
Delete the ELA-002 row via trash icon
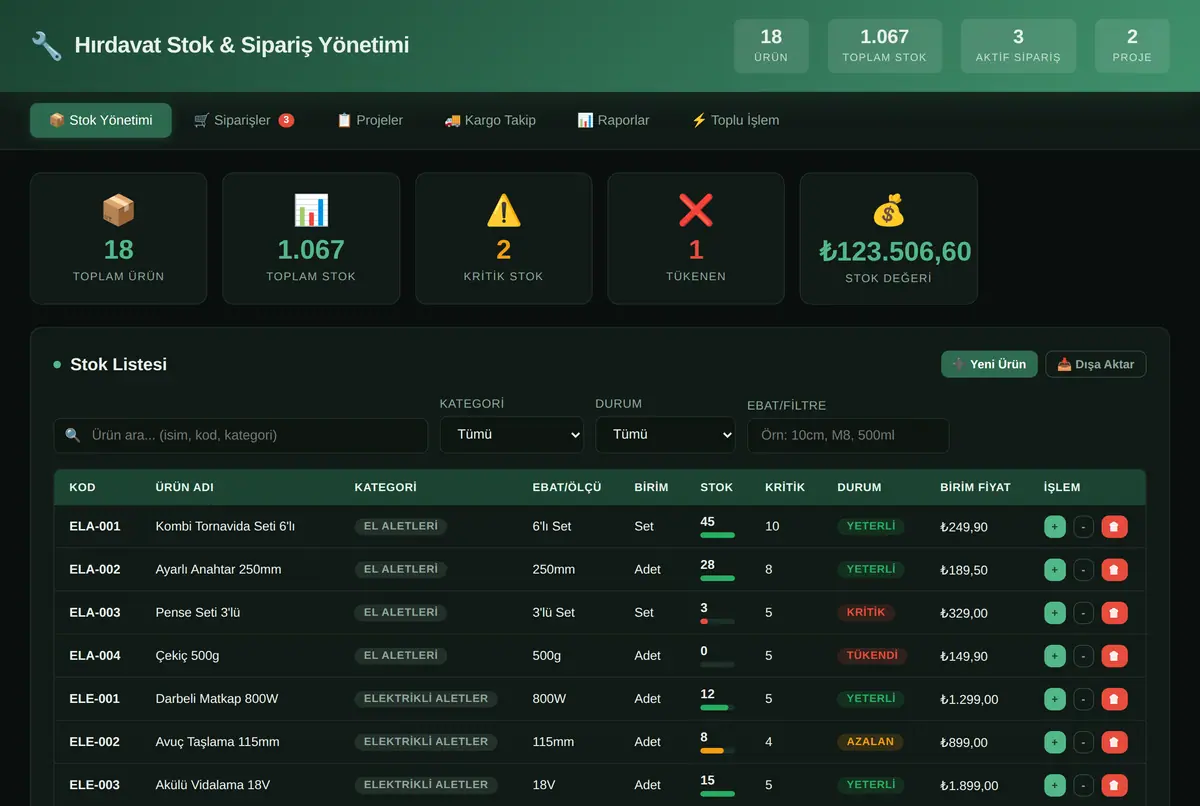1115,570
